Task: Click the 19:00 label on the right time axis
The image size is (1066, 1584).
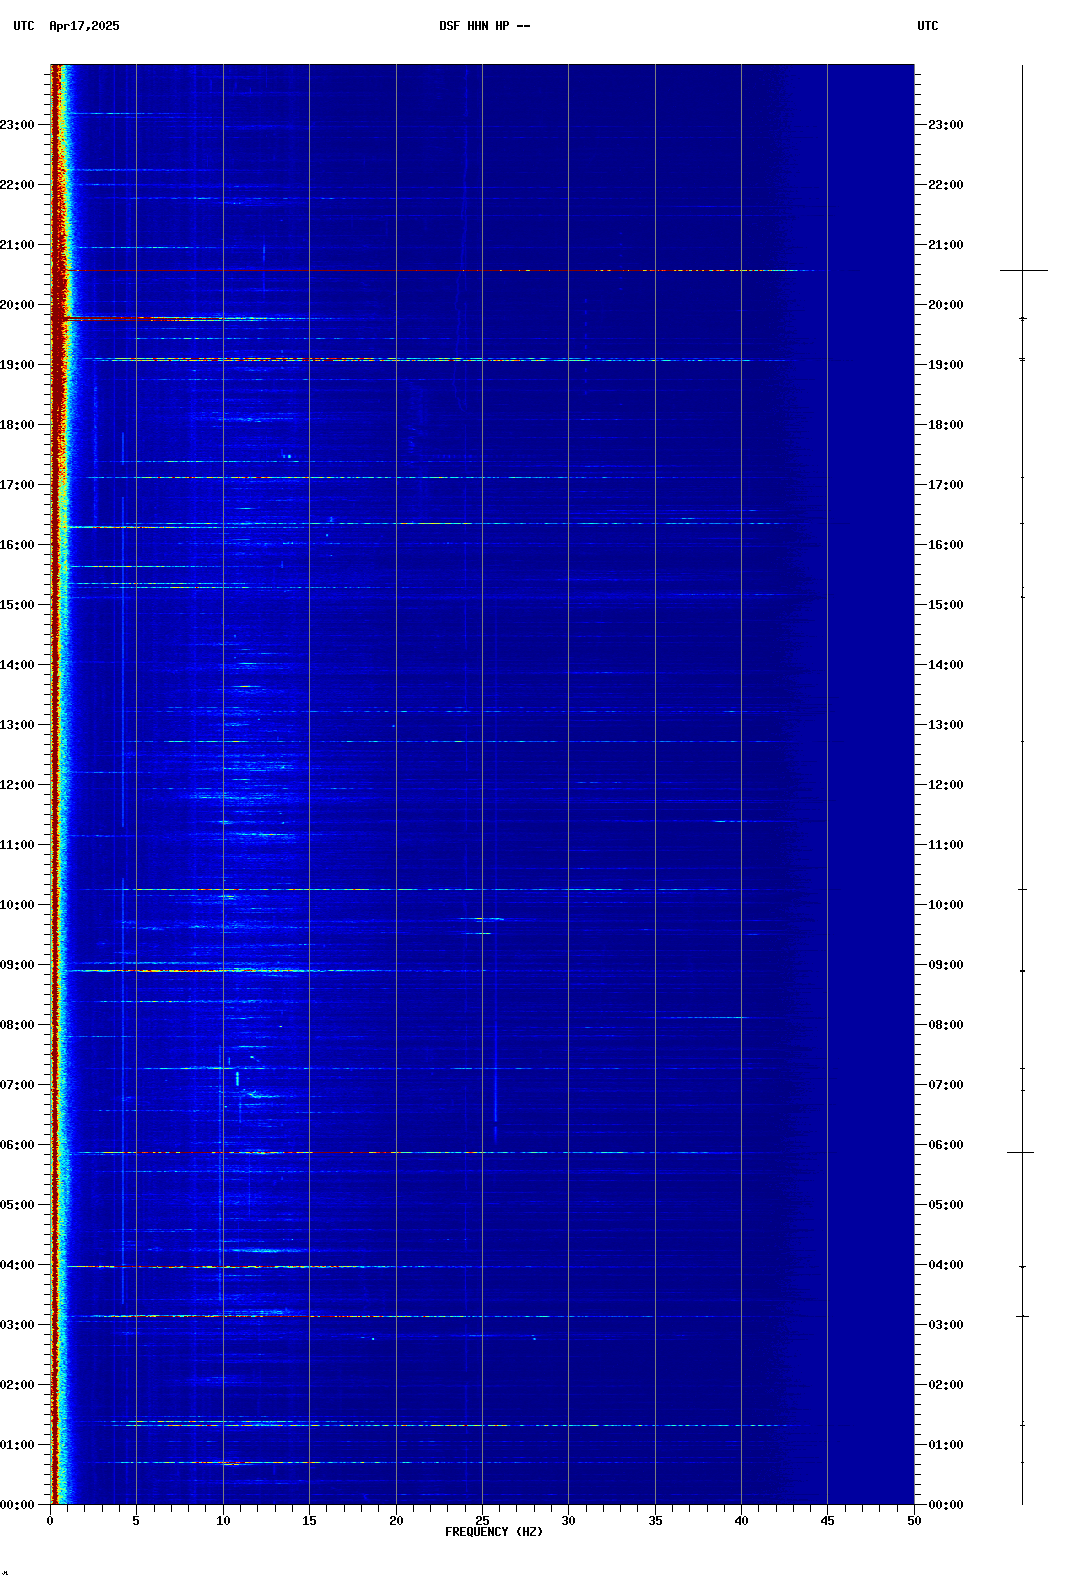Action: pyautogui.click(x=945, y=365)
